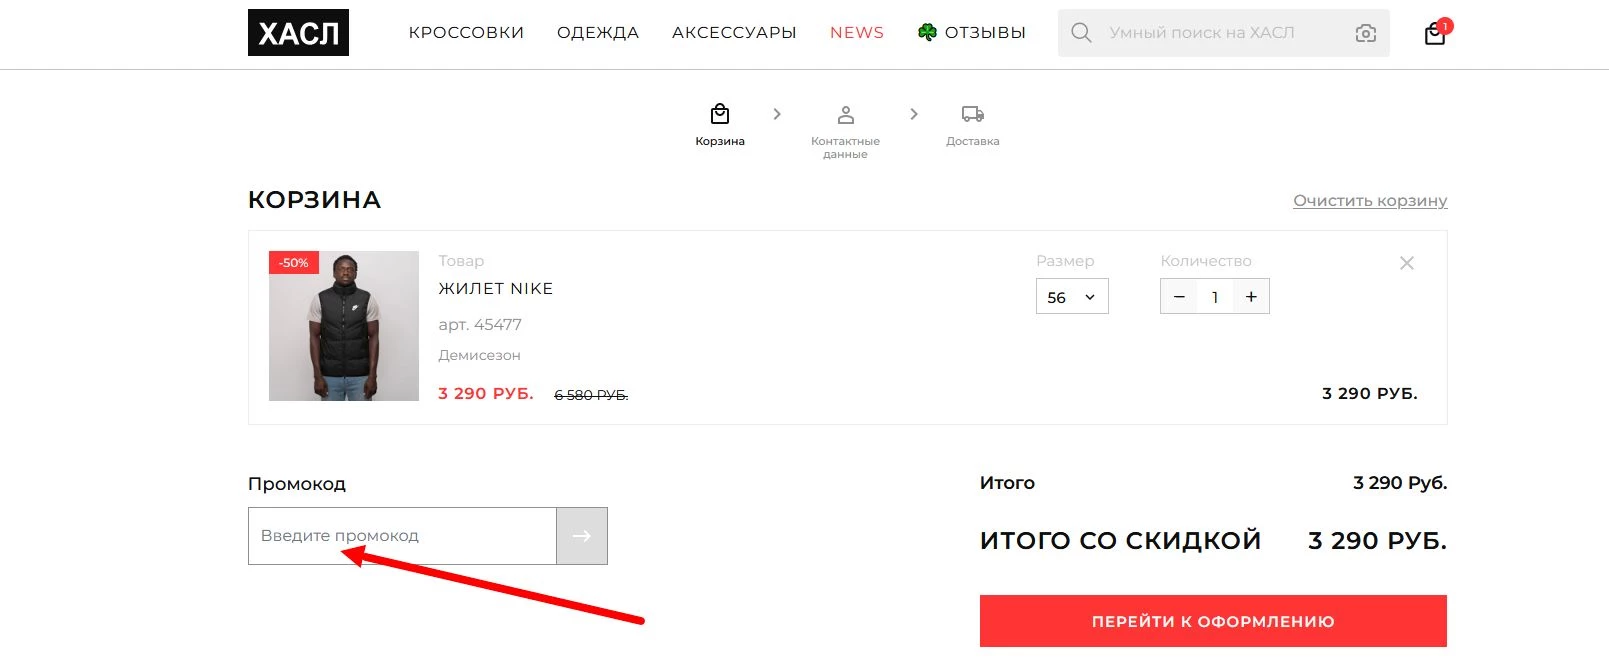
Task: Select the Корзина shopping bag step icon
Action: [719, 113]
